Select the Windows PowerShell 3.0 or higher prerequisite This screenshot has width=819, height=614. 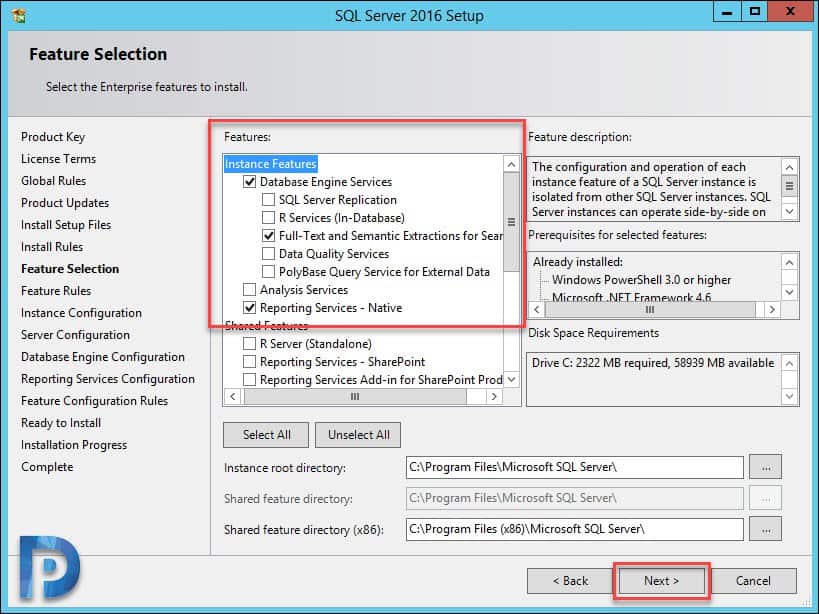[641, 280]
